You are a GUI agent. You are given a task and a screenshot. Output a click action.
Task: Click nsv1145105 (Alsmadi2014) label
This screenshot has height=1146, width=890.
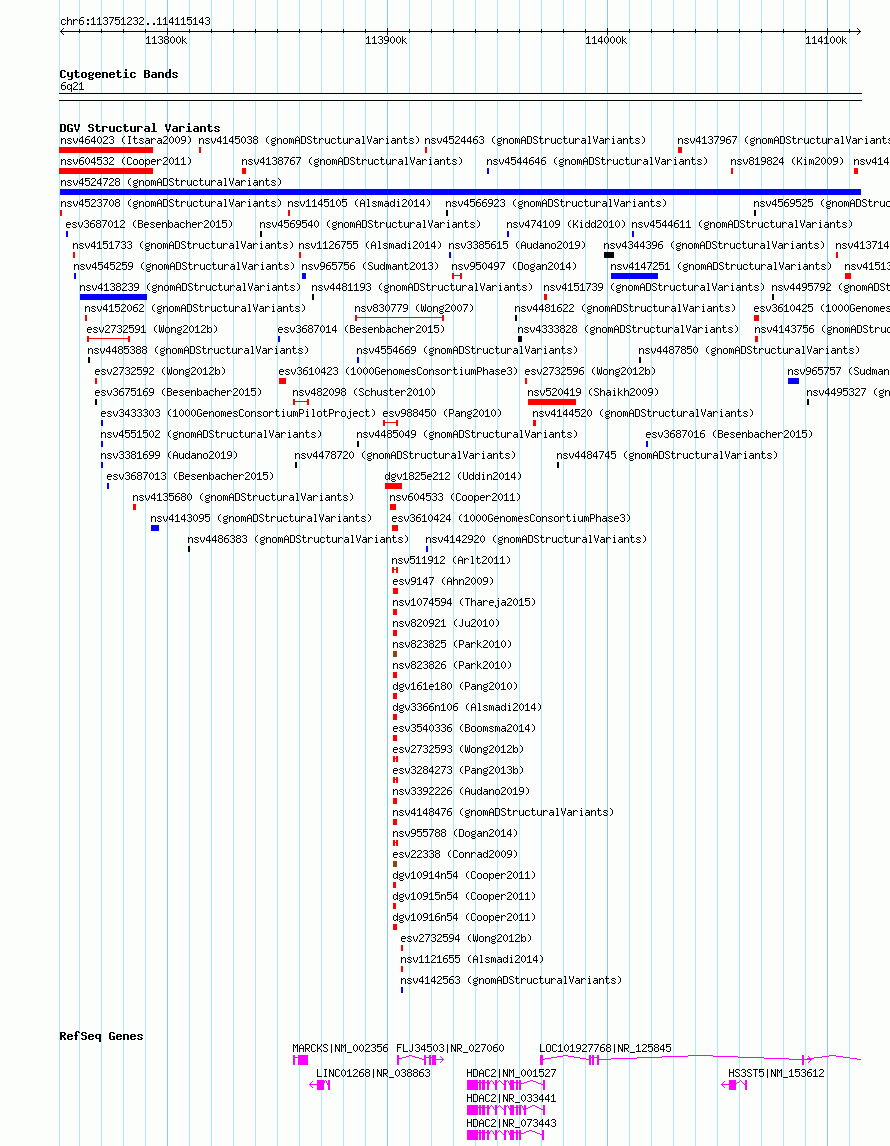pyautogui.click(x=359, y=203)
